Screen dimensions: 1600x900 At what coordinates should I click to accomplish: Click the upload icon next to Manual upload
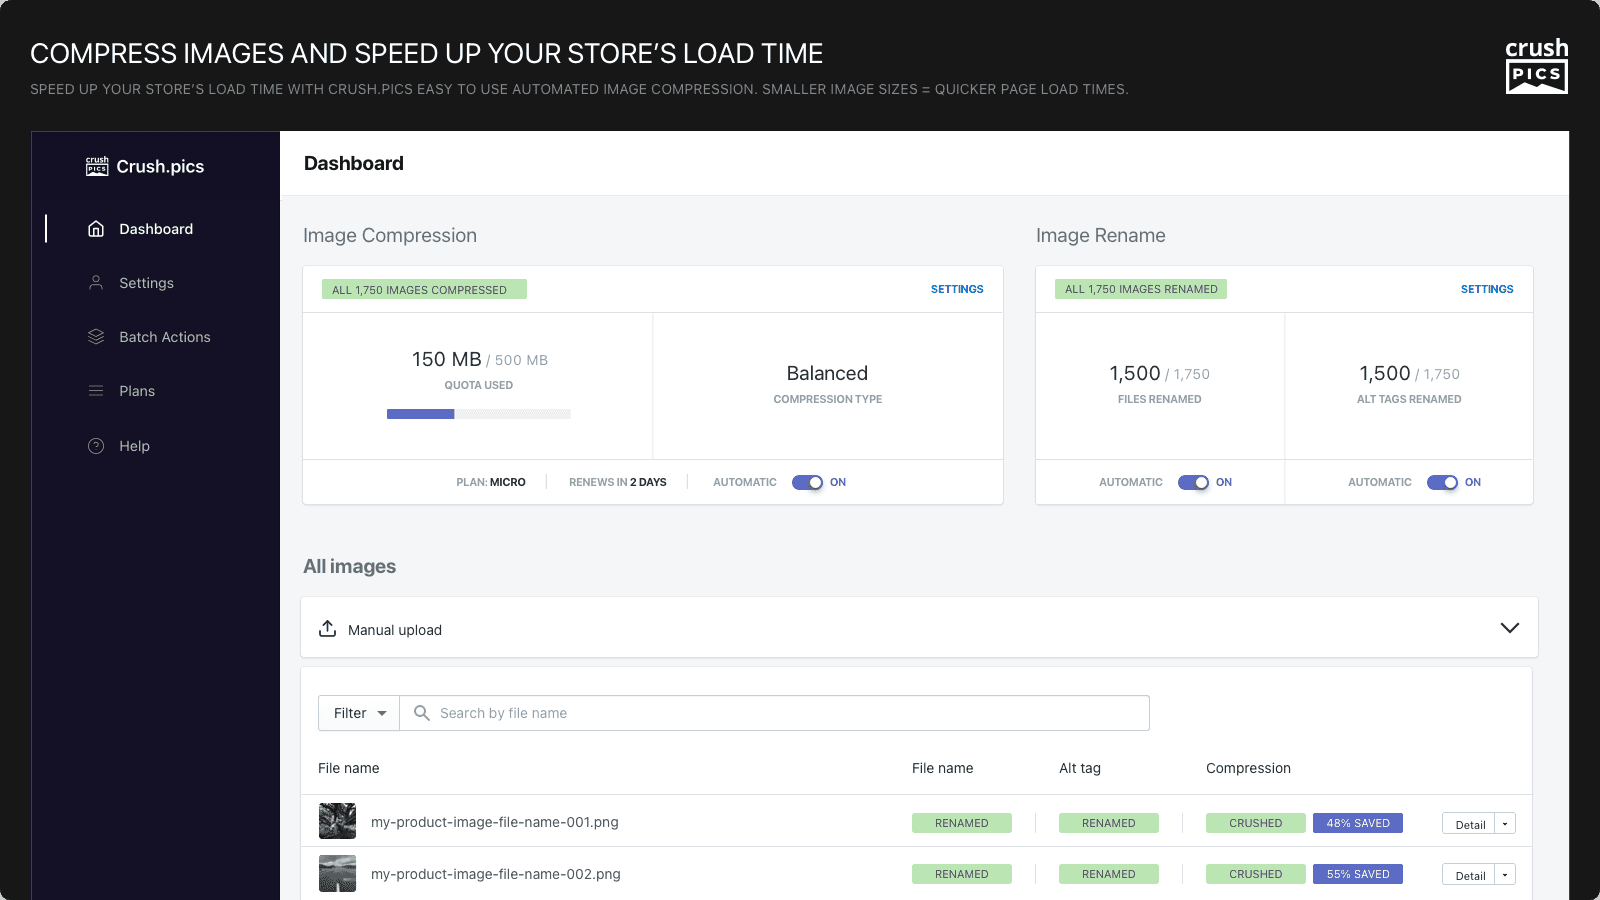(x=328, y=628)
